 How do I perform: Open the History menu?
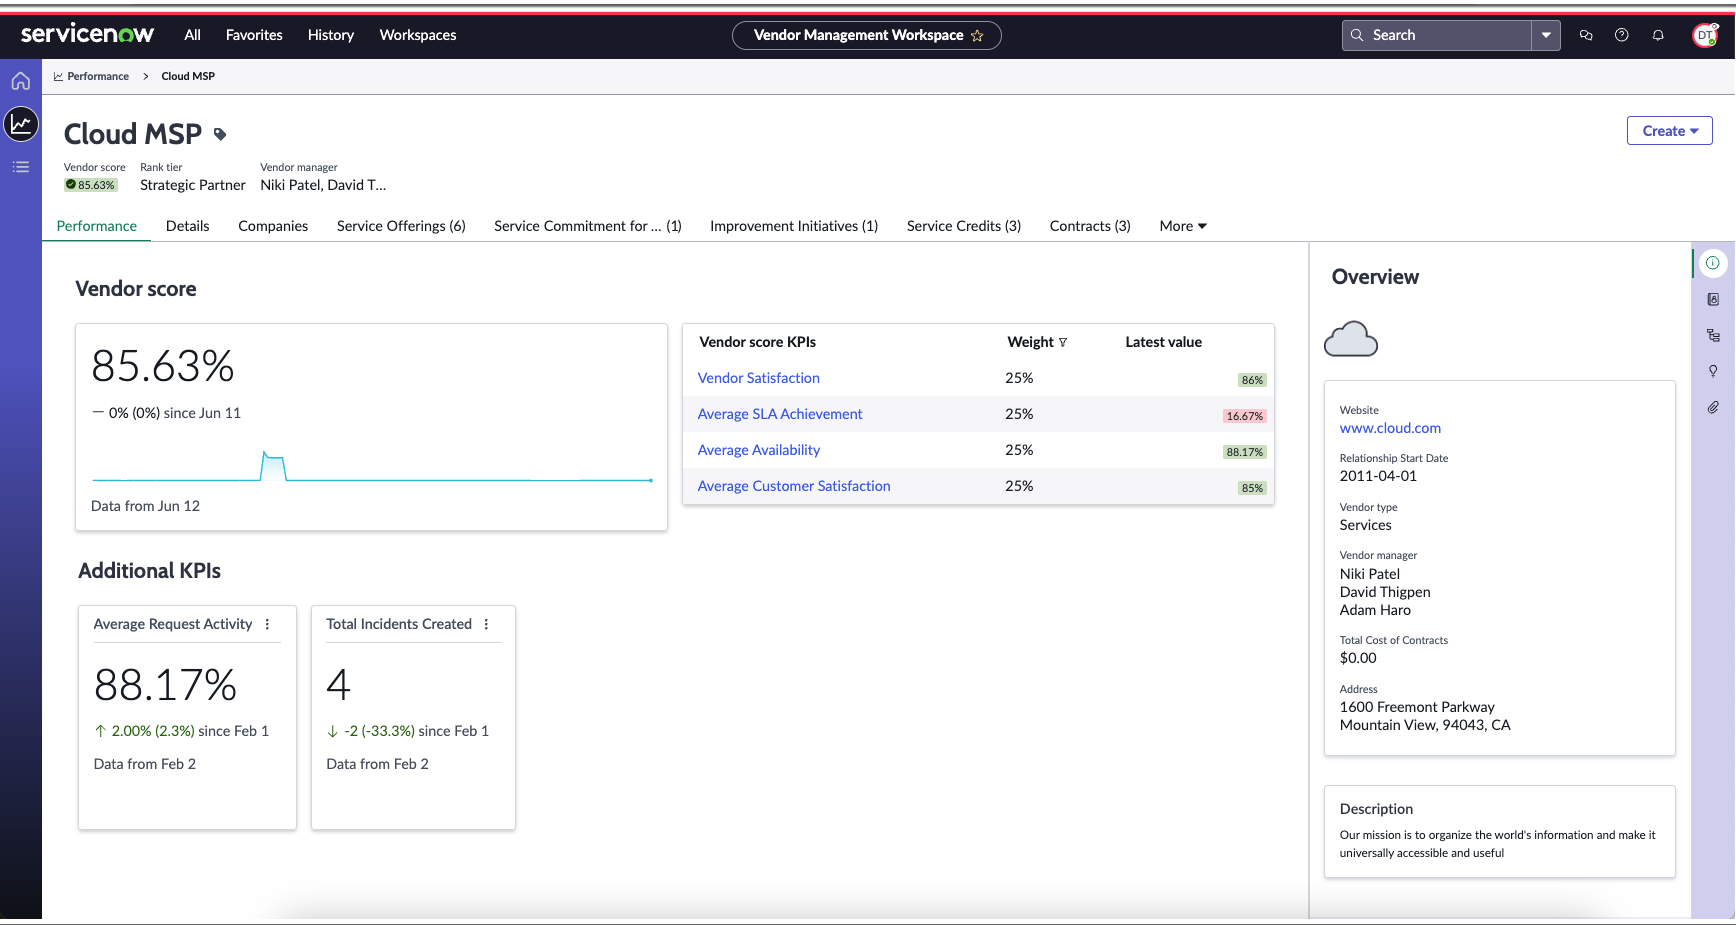(x=331, y=35)
